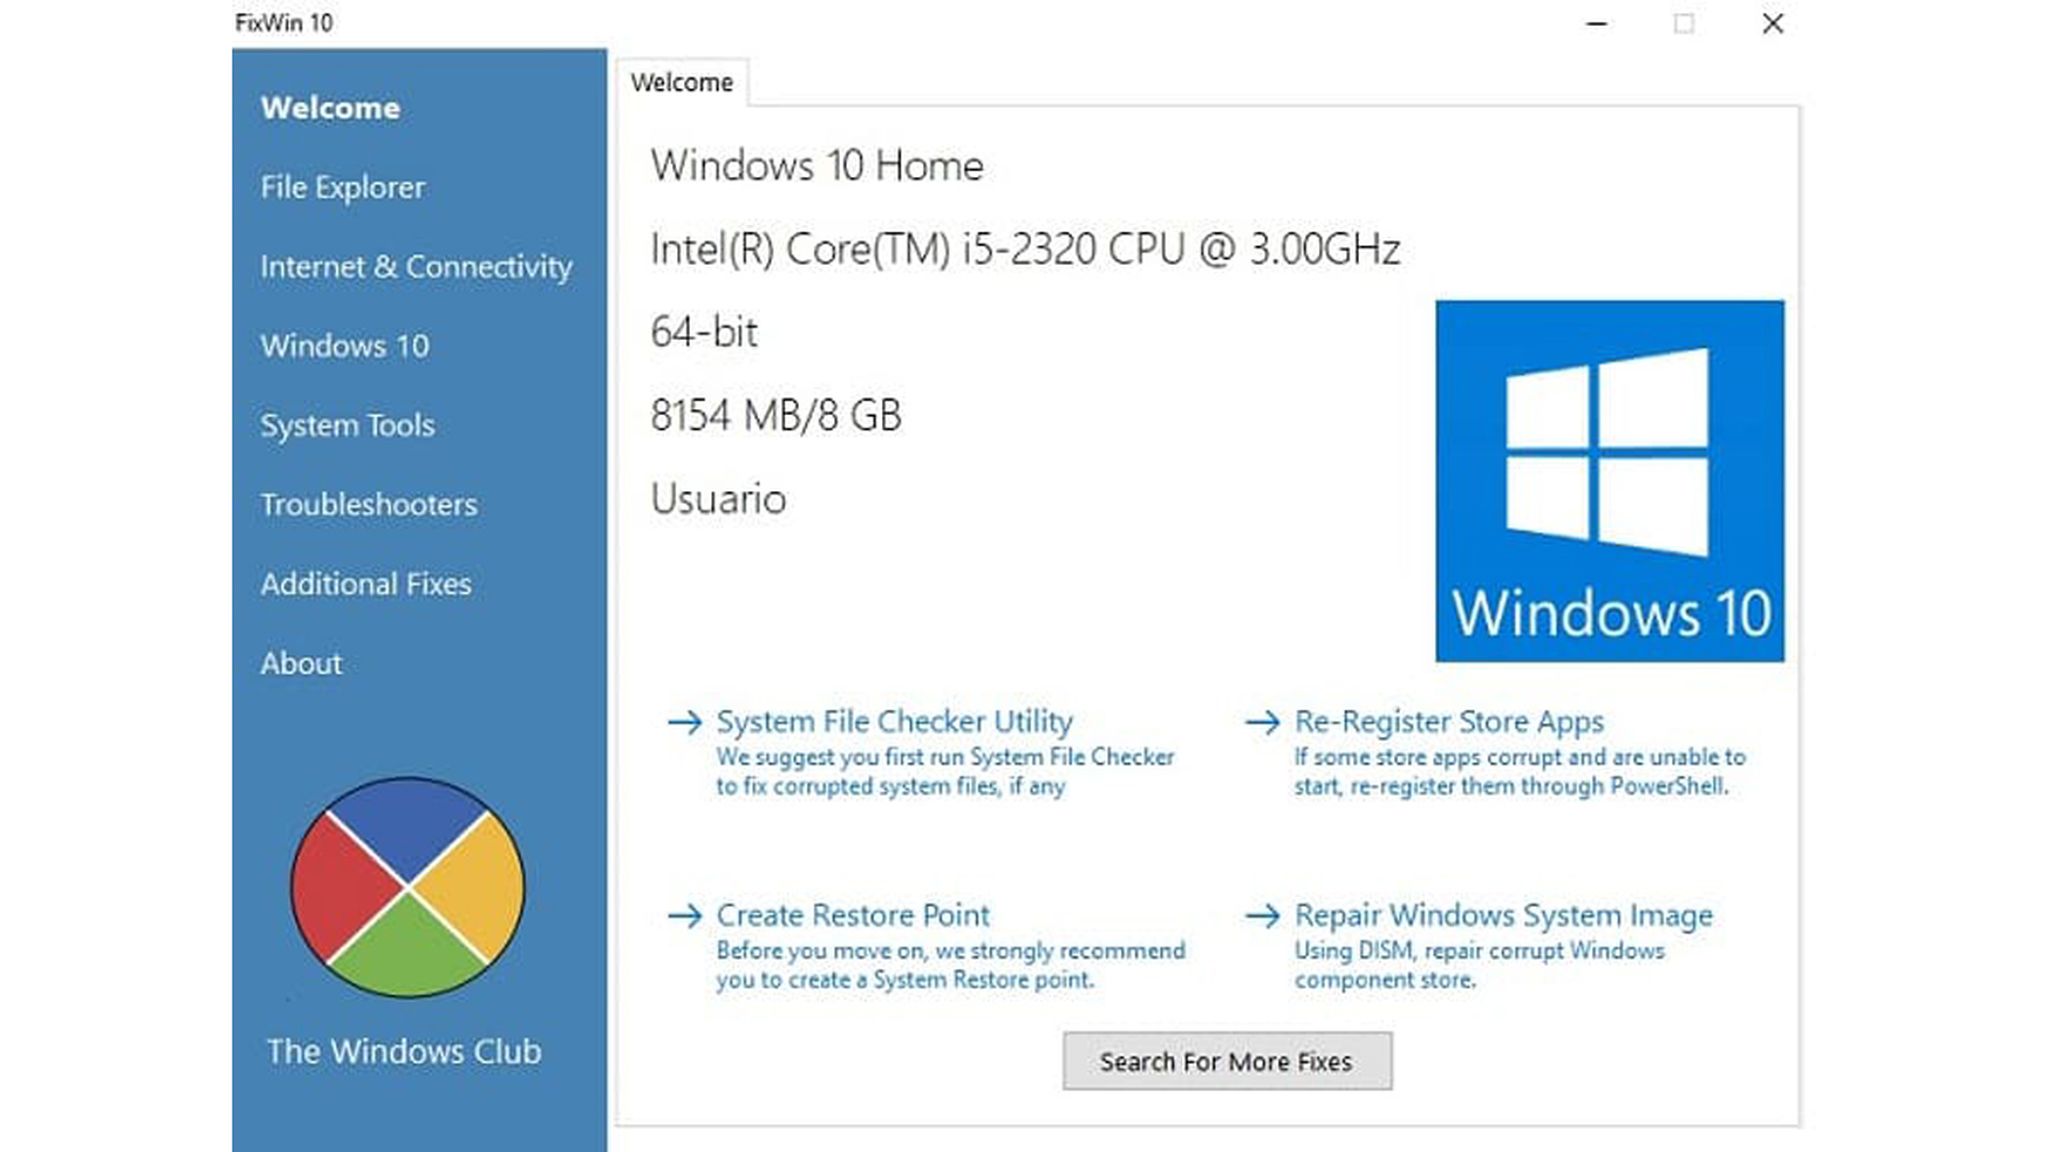Switch to the Welcome tab
This screenshot has height=1152, width=2048.
tap(683, 82)
